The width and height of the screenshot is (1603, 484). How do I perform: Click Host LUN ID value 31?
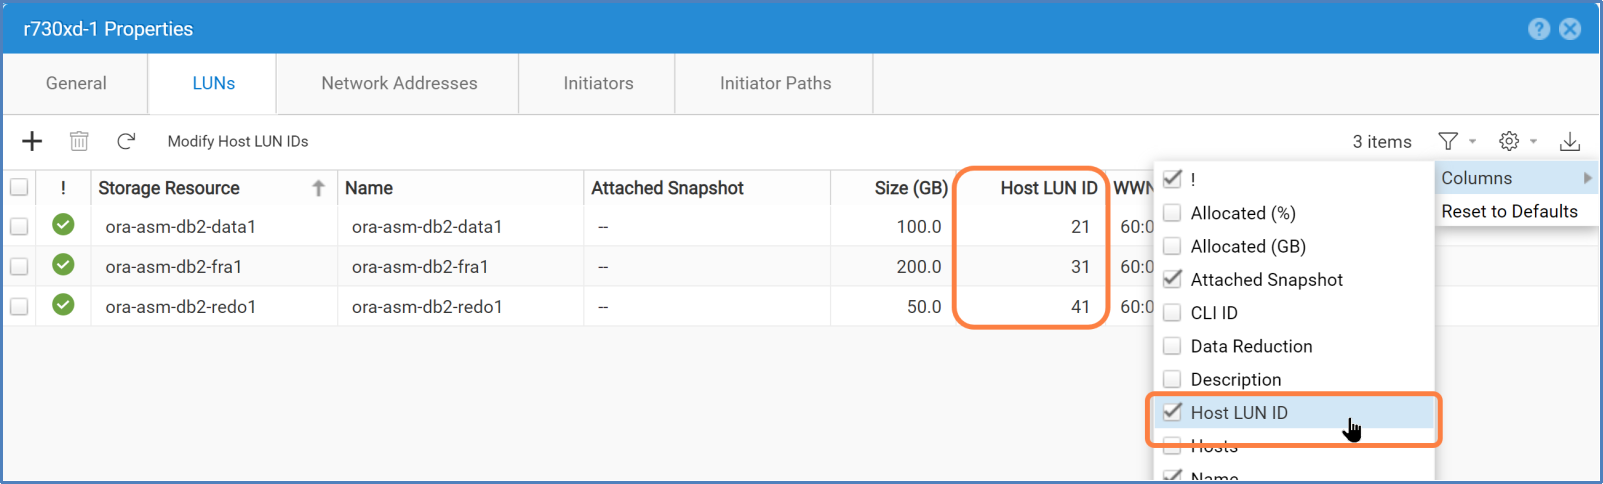click(x=1080, y=267)
